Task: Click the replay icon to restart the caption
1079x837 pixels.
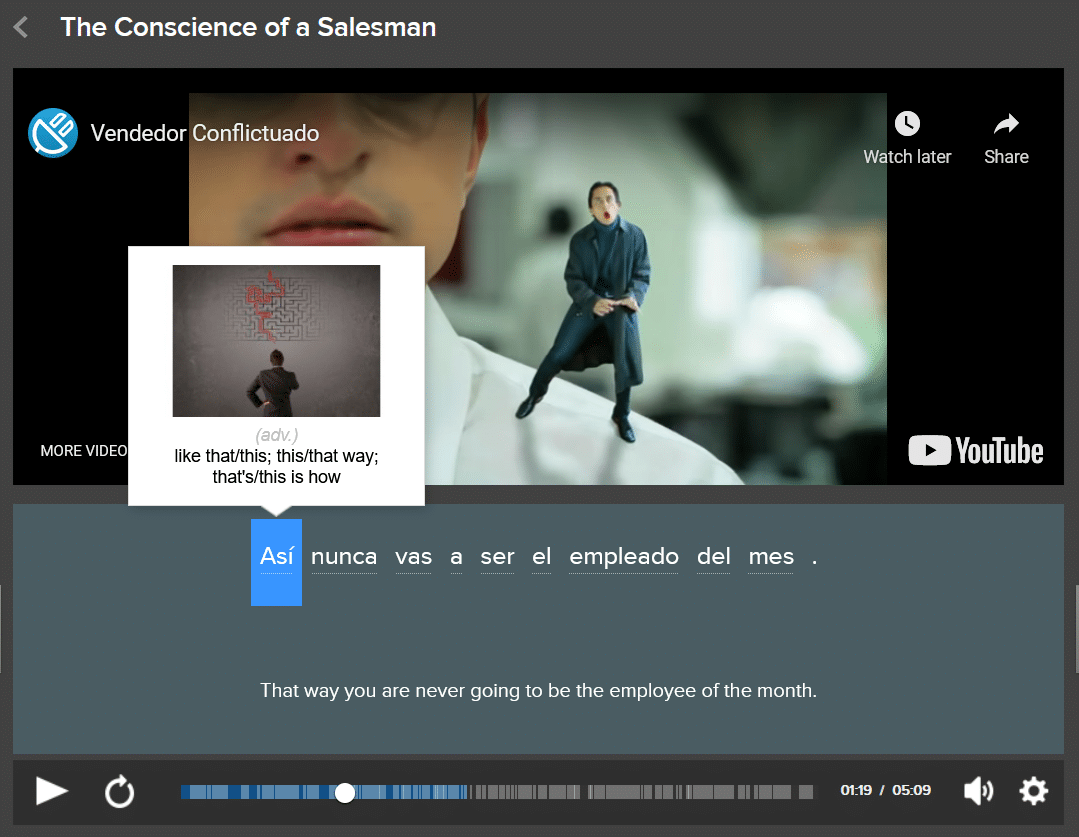Action: click(x=119, y=791)
